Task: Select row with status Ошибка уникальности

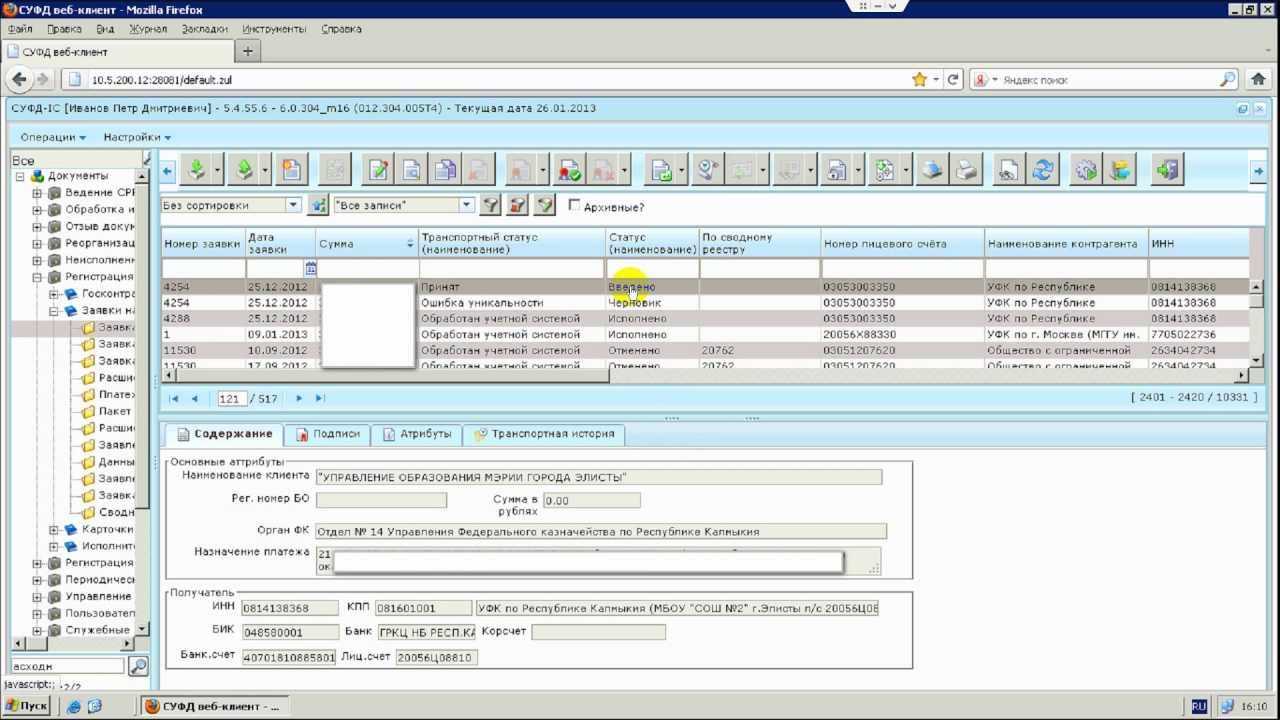Action: pos(706,302)
